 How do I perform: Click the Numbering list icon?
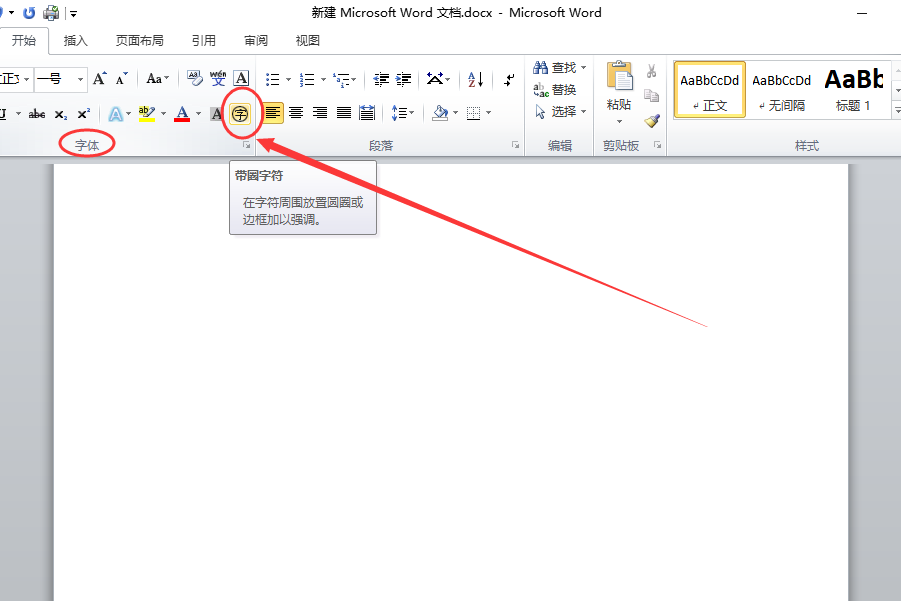coord(307,79)
